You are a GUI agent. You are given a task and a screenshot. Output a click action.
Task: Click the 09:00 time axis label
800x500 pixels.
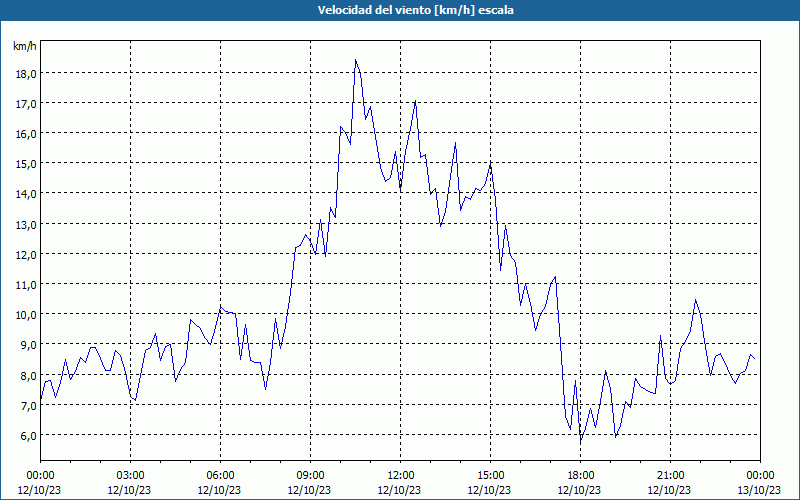point(310,476)
